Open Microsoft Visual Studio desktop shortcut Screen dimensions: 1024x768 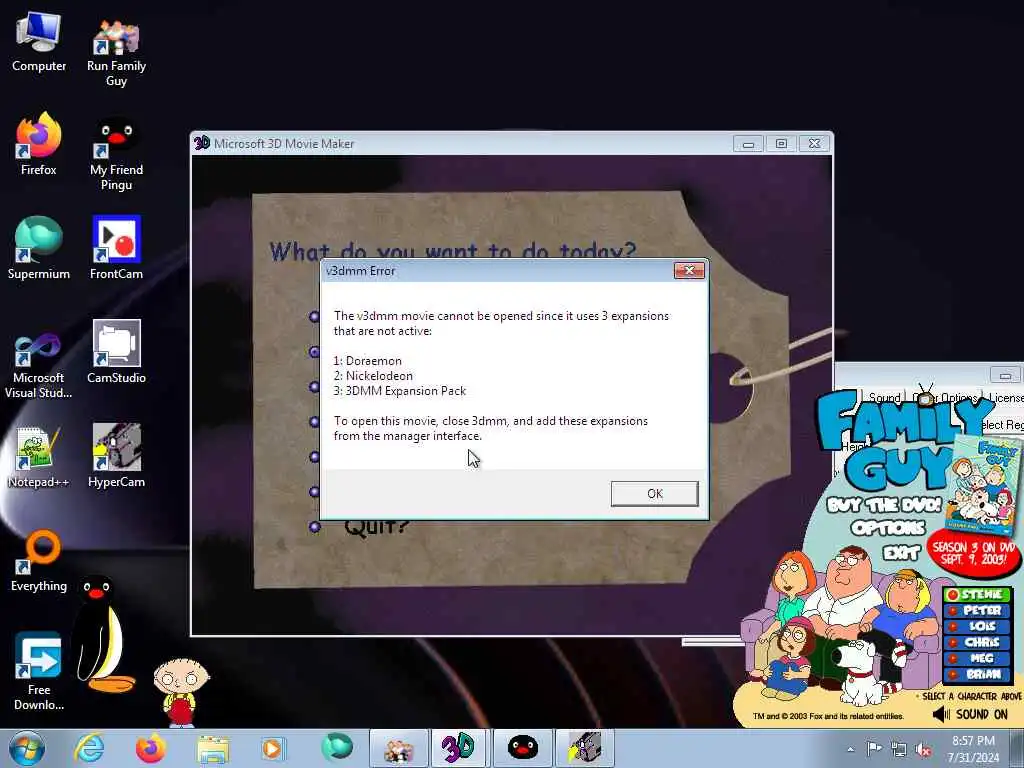click(39, 366)
